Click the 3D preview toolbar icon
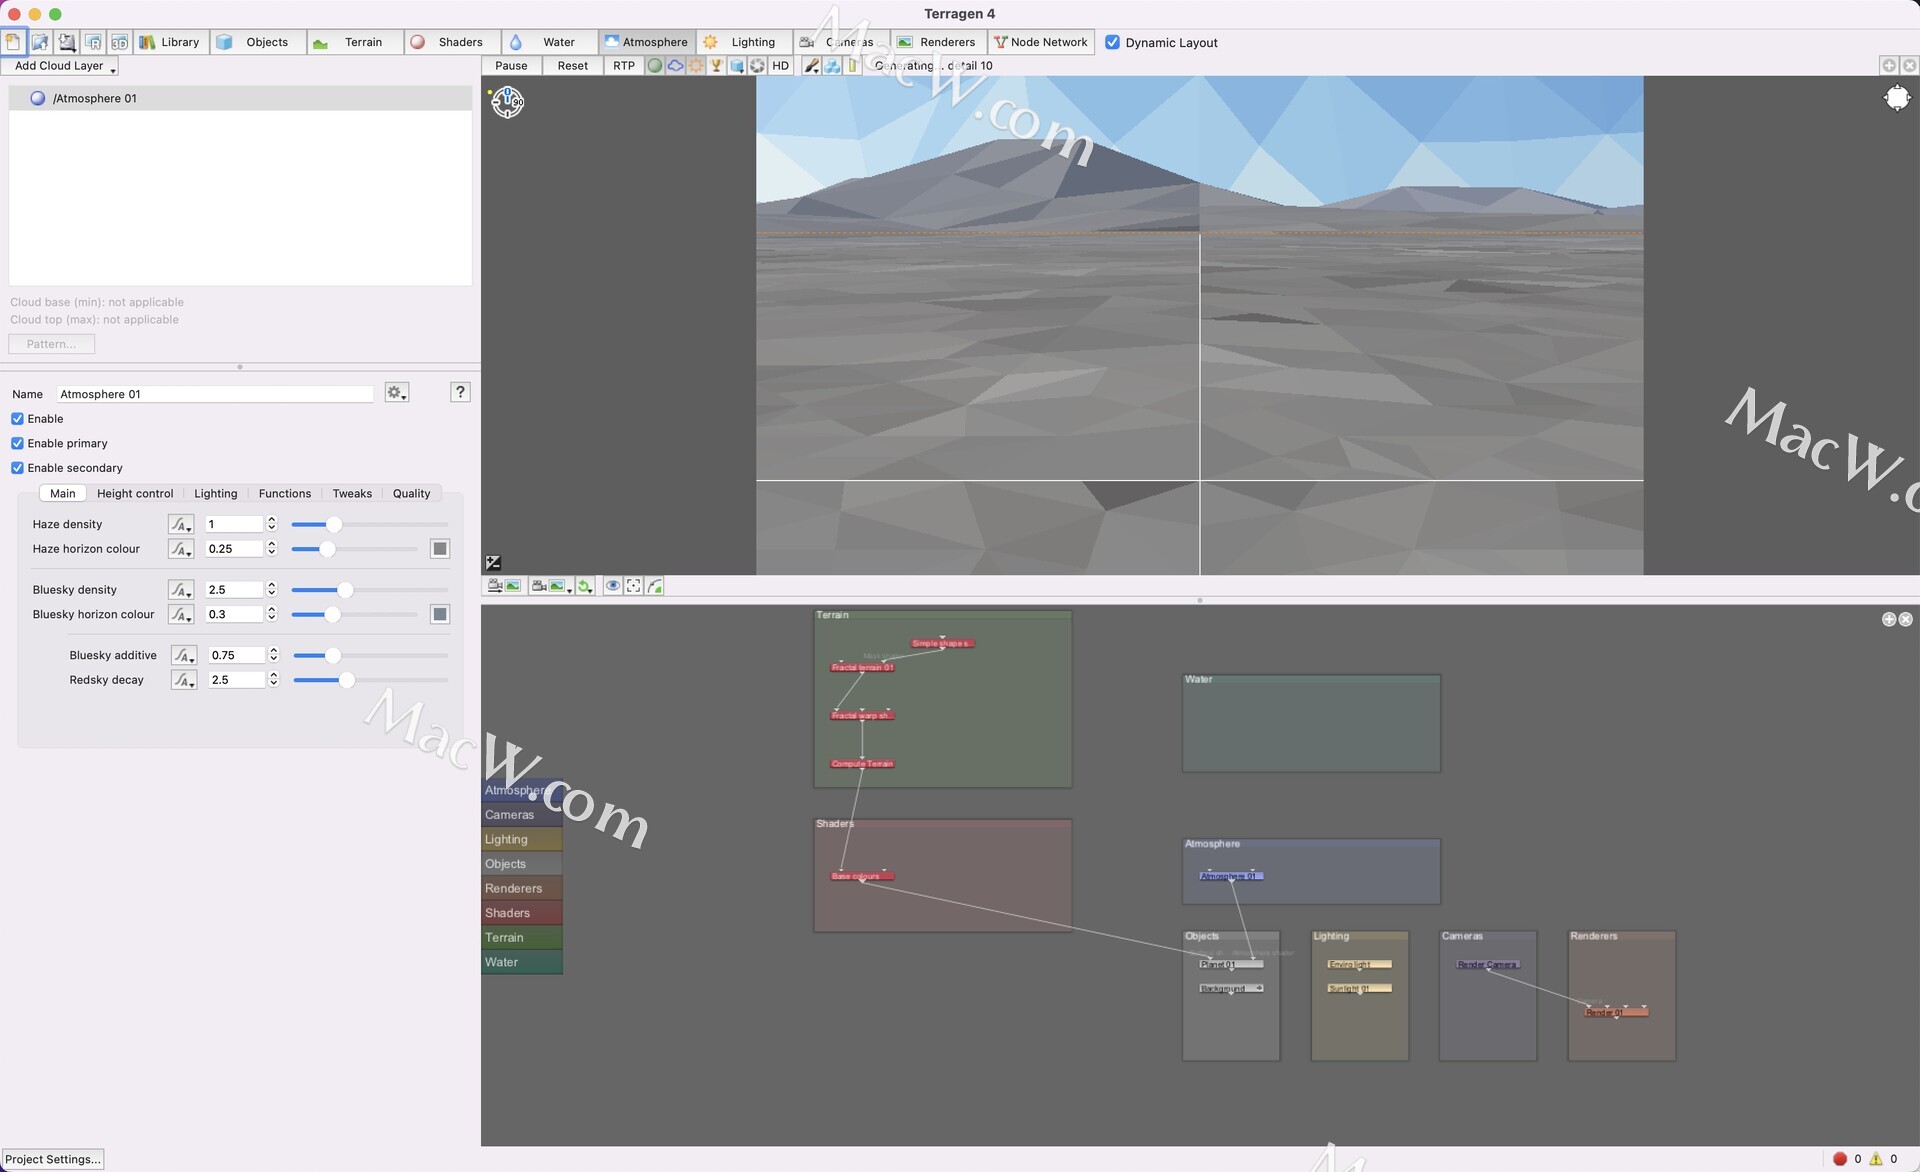Viewport: 1920px width, 1172px height. [119, 42]
